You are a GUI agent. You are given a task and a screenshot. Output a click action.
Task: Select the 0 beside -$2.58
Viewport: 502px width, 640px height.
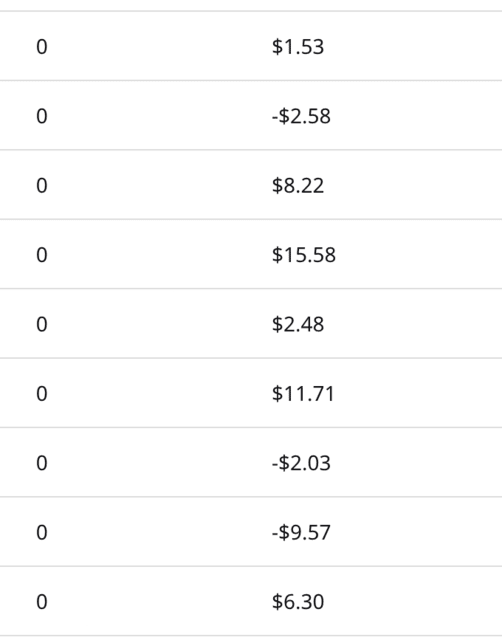tap(42, 116)
